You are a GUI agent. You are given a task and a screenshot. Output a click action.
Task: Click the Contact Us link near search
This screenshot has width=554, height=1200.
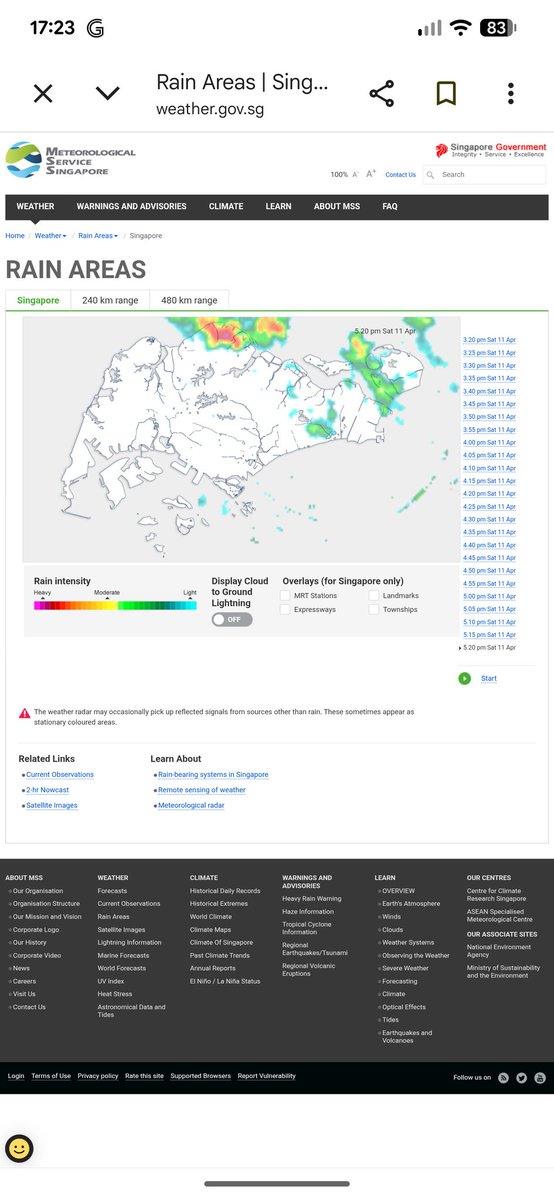(400, 174)
